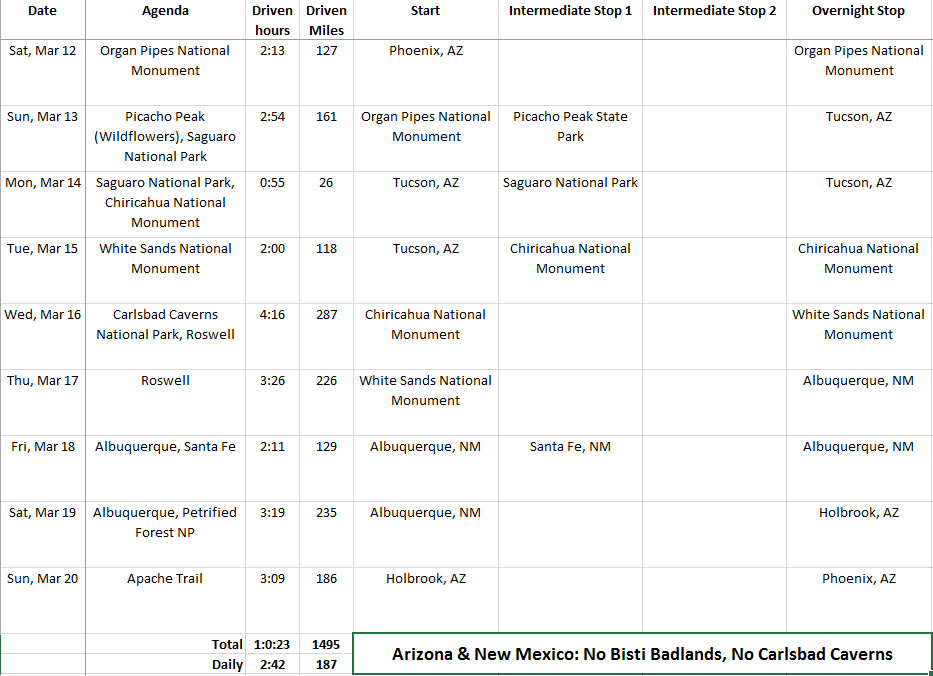Select the Overnight Stop column header

[858, 11]
